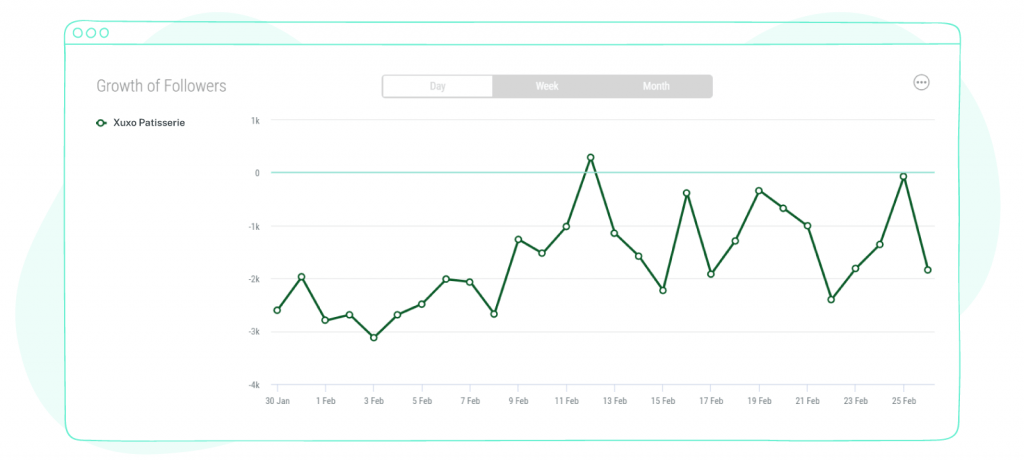Image resolution: width=1024 pixels, height=461 pixels.
Task: Click the second window control circle
Action: tap(91, 33)
